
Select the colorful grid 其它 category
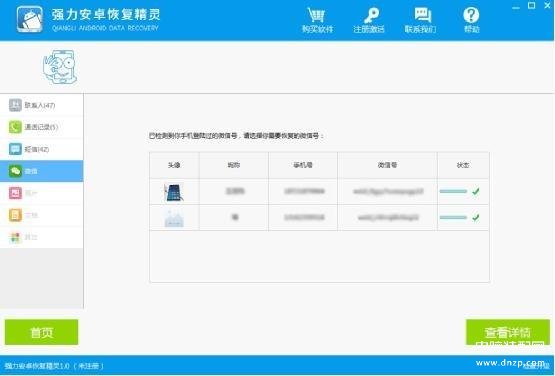pos(41,237)
